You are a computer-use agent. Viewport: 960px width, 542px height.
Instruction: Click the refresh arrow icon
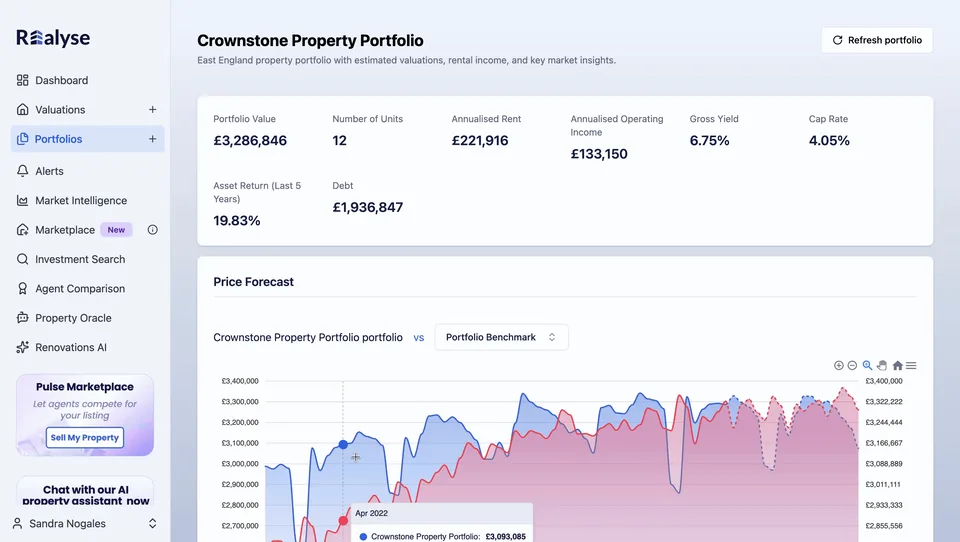click(x=837, y=40)
